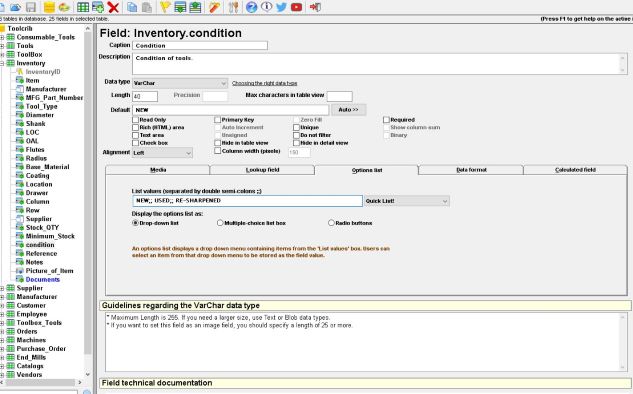Select the Tool_Type field
This screenshot has width=633, height=394.
(41, 107)
